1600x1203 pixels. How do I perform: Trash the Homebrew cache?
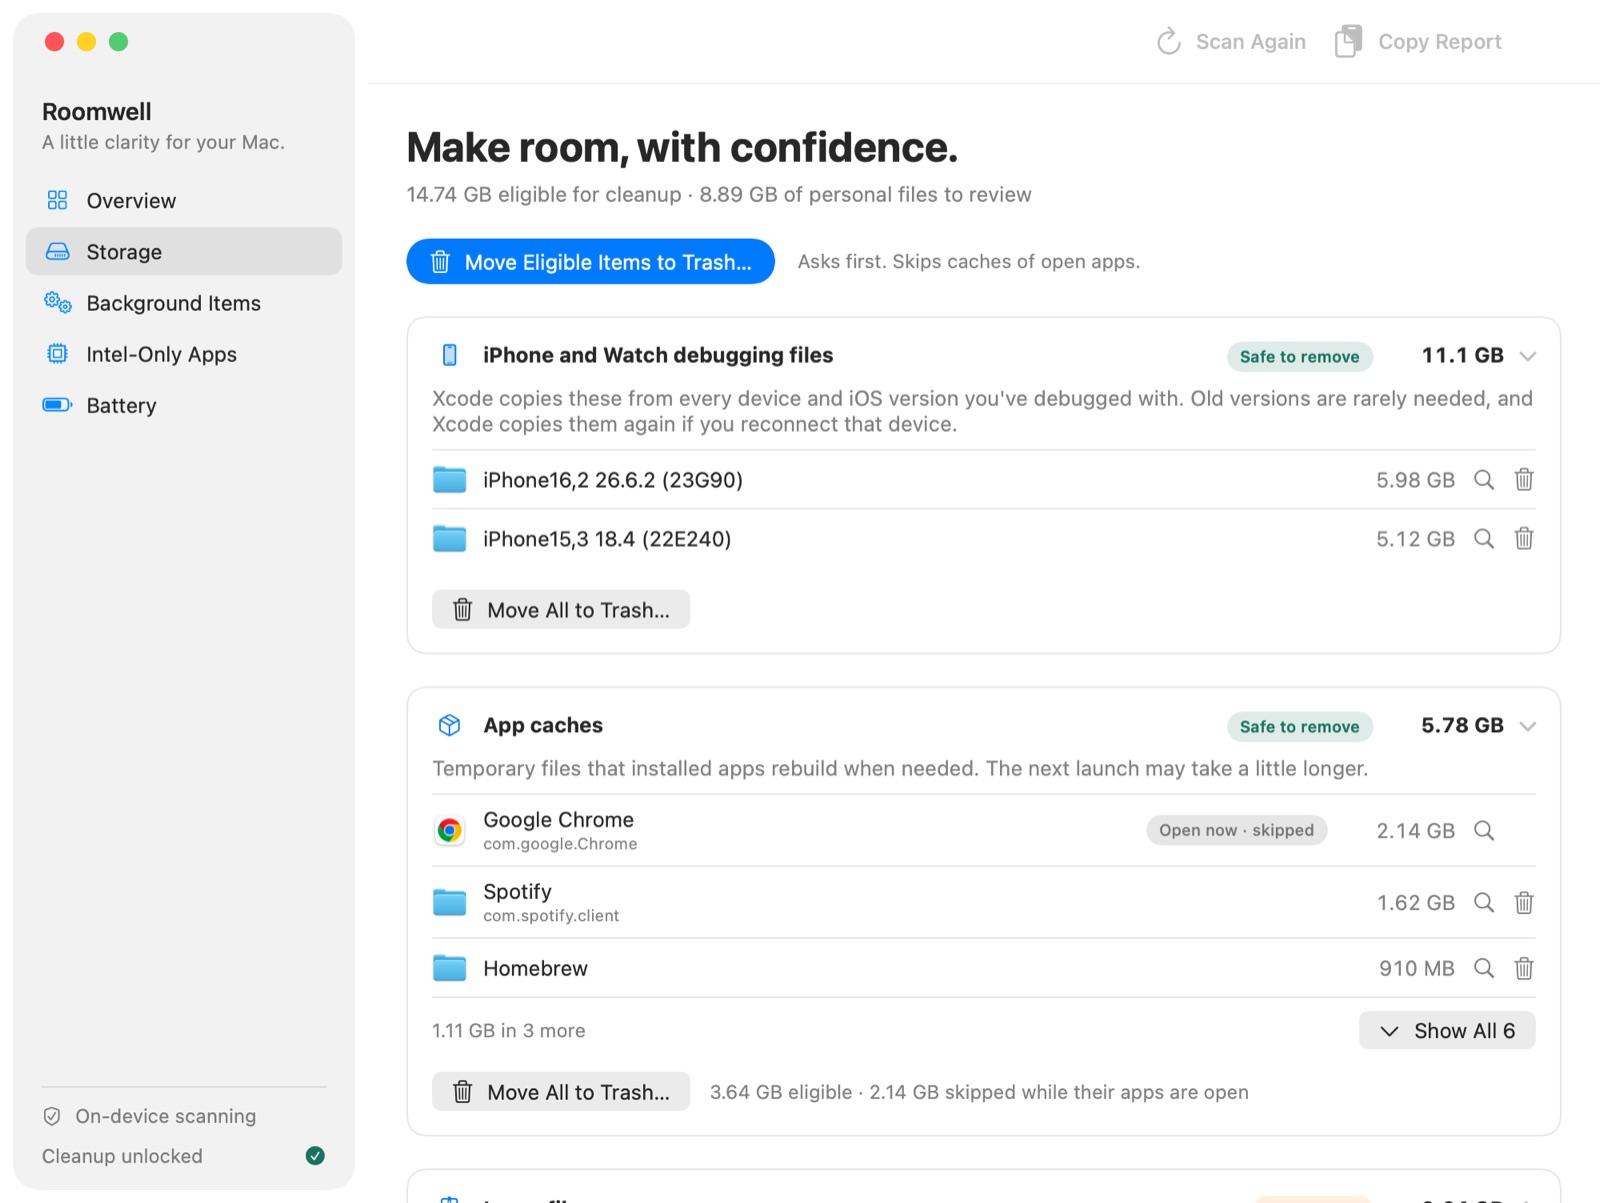(x=1524, y=968)
